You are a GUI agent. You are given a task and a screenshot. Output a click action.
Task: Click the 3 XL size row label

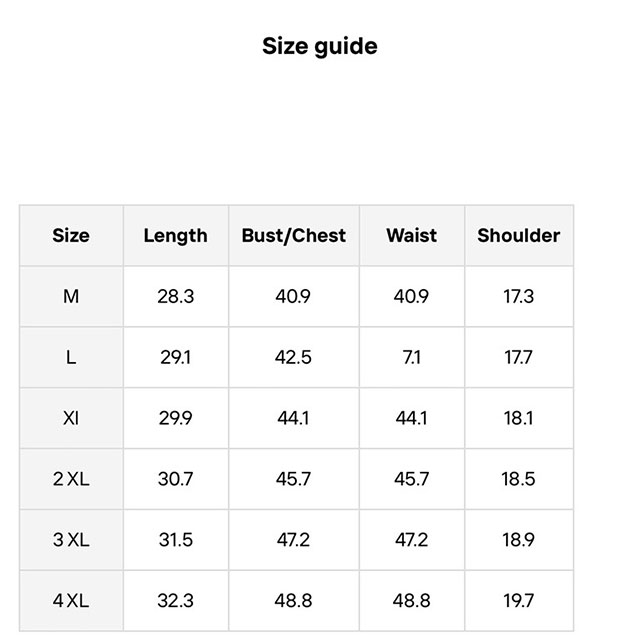(71, 540)
